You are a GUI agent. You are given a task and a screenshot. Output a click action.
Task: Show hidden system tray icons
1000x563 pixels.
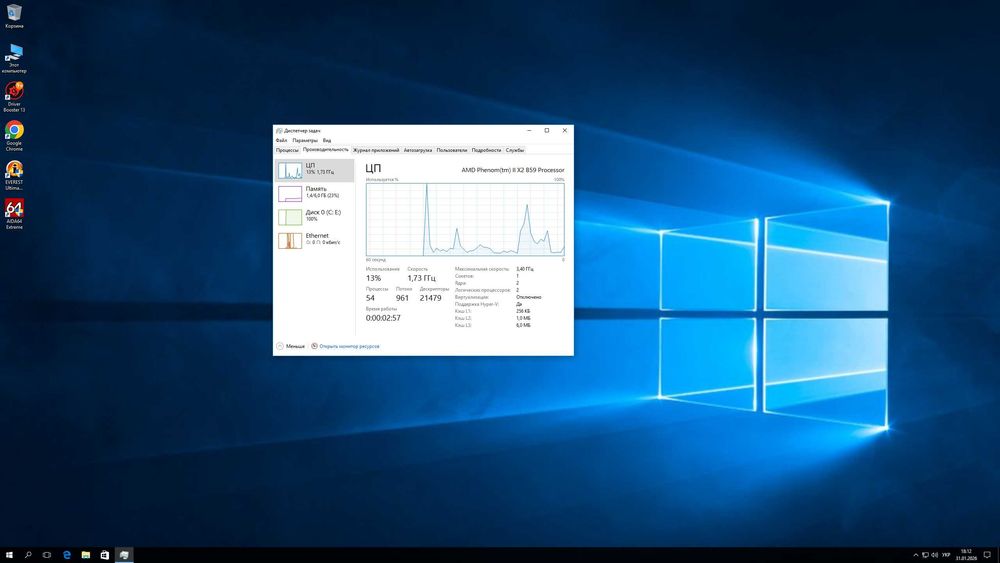tap(916, 555)
